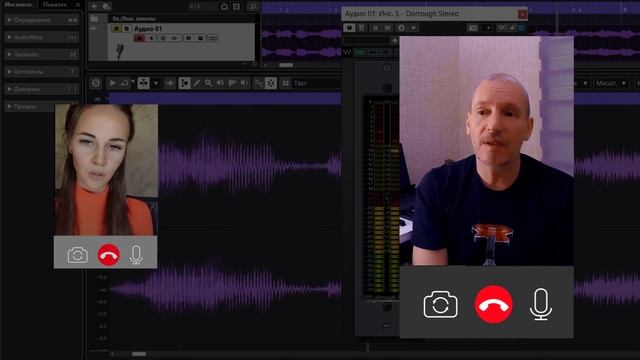Viewport: 640px width, 360px height.
Task: End the woman's video call
Action: (x=109, y=255)
